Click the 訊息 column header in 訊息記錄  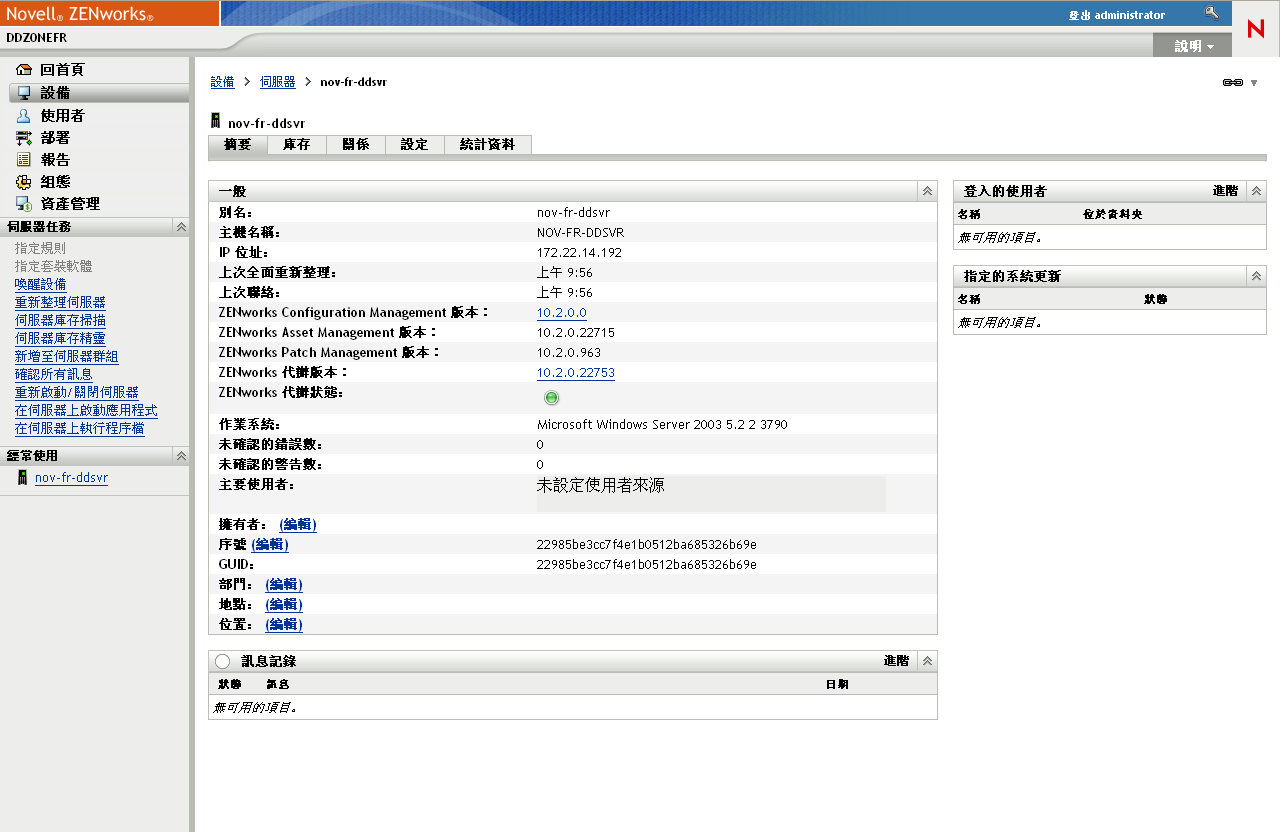coord(278,685)
